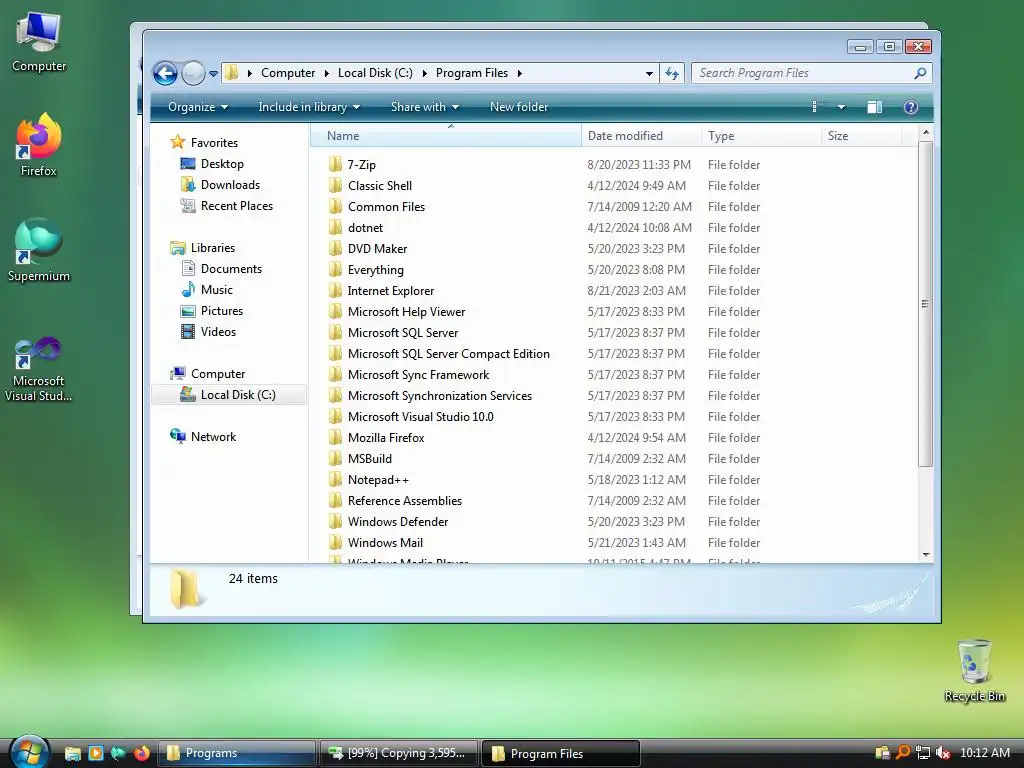This screenshot has width=1024, height=768.
Task: Select the Common Files folder name
Action: (x=387, y=207)
